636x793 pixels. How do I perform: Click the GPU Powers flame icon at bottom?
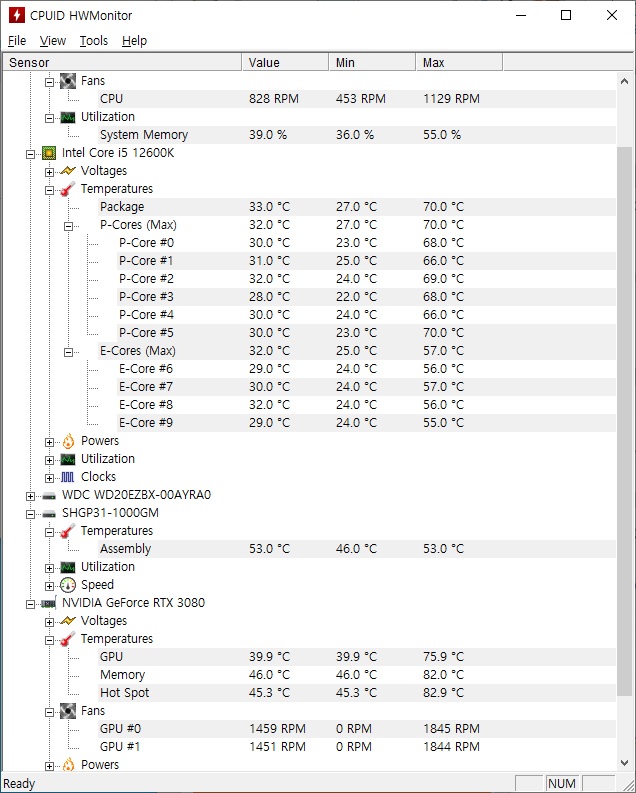[68, 765]
